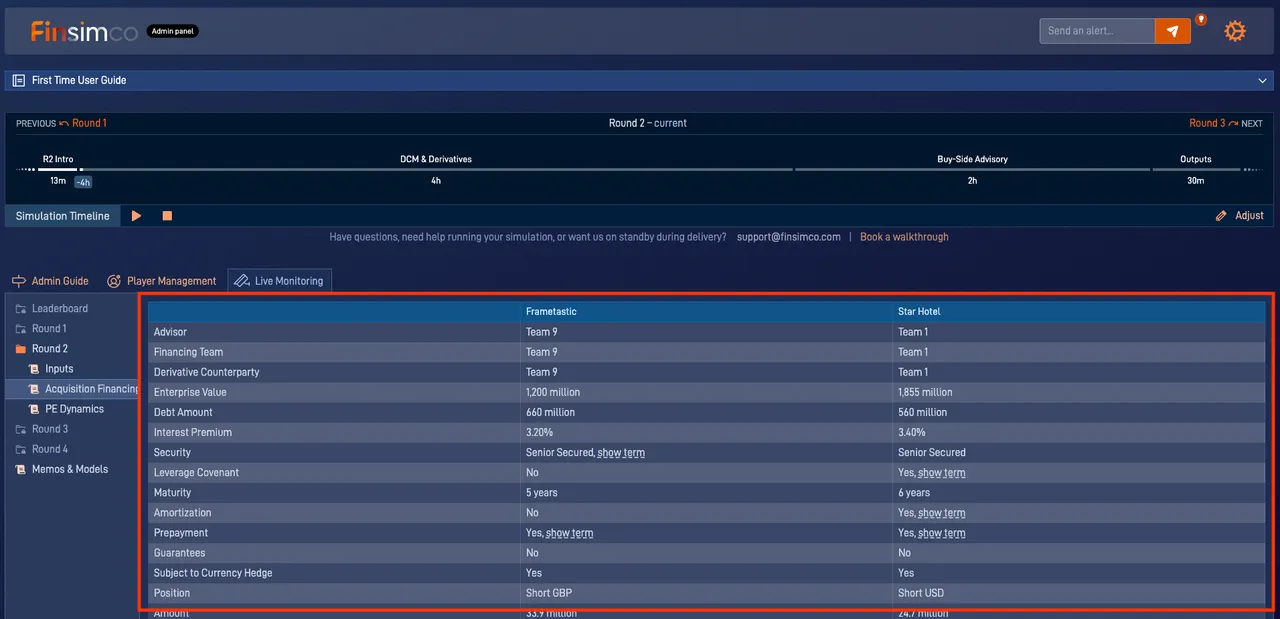Image resolution: width=1280 pixels, height=619 pixels.
Task: Click the orange Round 2 folder icon
Action: (x=21, y=349)
